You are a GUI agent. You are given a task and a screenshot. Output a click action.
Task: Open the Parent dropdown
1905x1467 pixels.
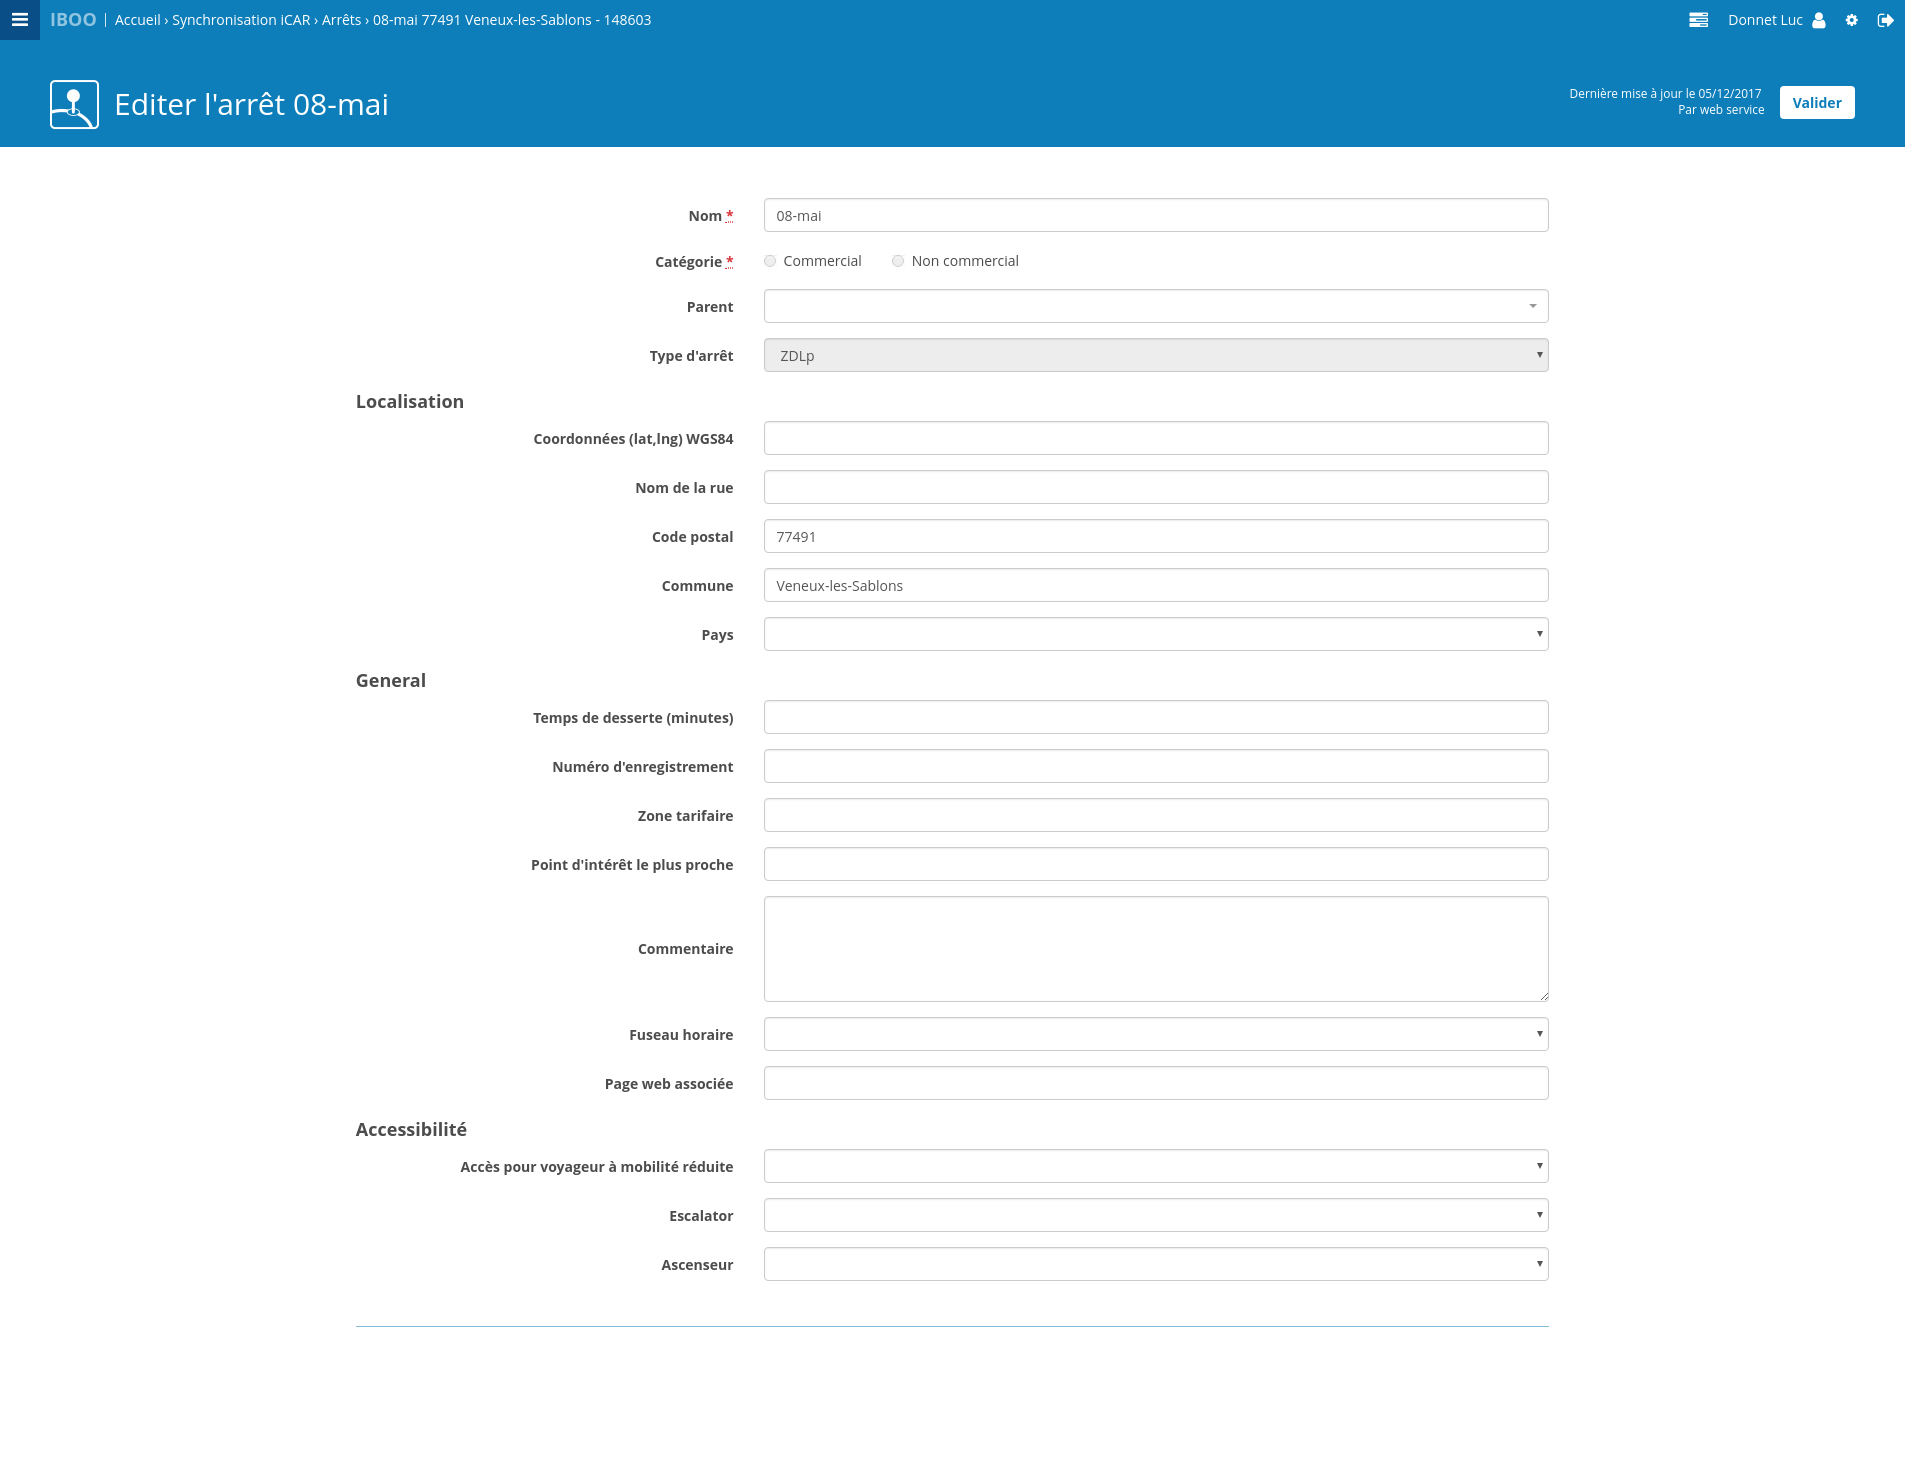(x=1155, y=306)
